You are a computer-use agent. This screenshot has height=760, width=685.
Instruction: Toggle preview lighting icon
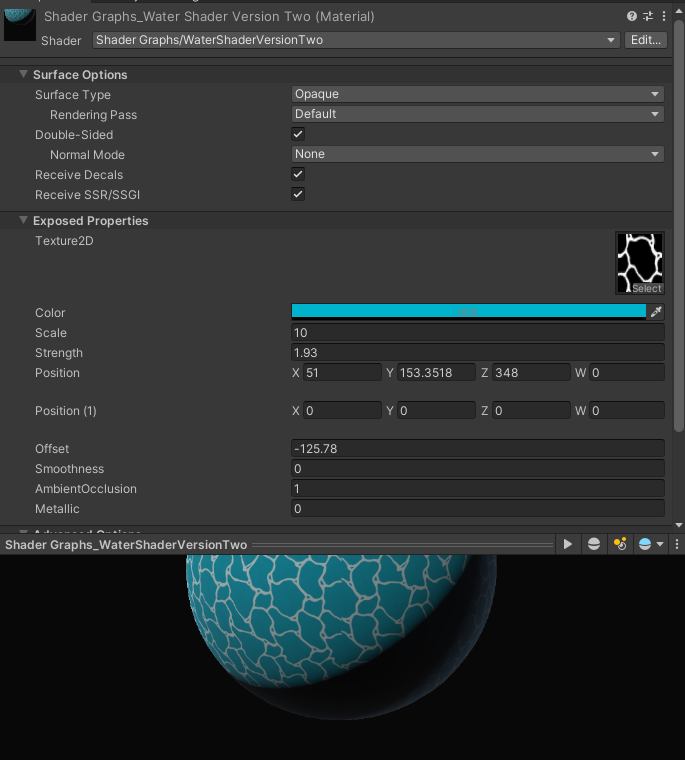(620, 544)
